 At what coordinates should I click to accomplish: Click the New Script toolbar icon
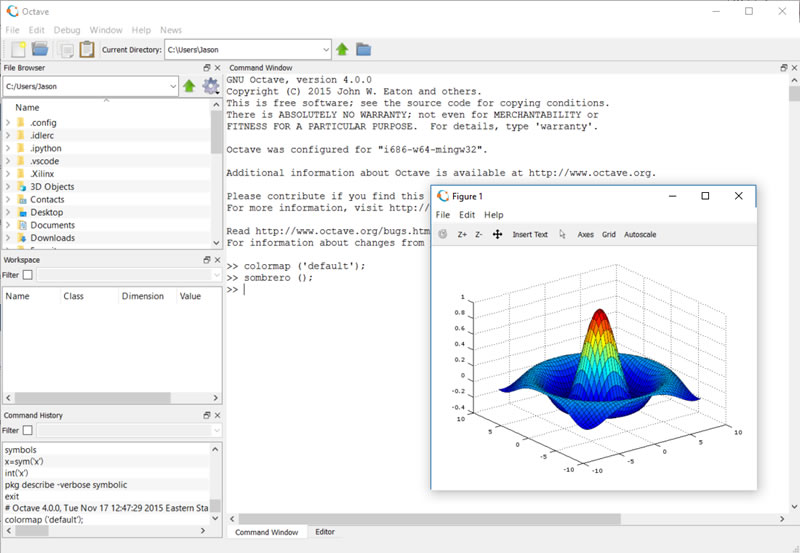[x=18, y=49]
